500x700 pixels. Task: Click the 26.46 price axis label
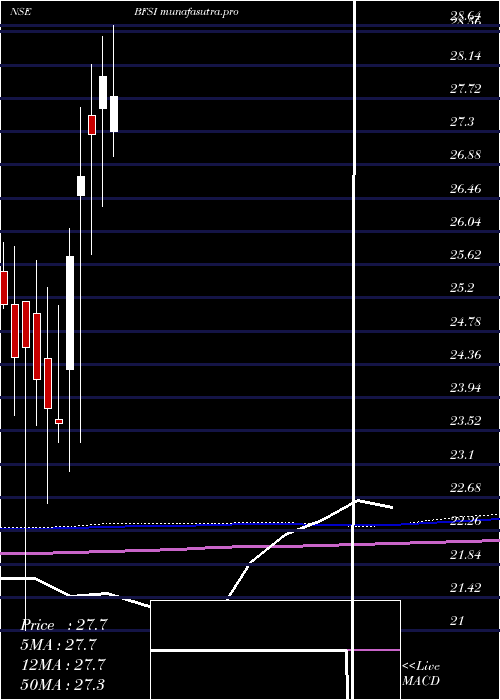[x=465, y=188]
